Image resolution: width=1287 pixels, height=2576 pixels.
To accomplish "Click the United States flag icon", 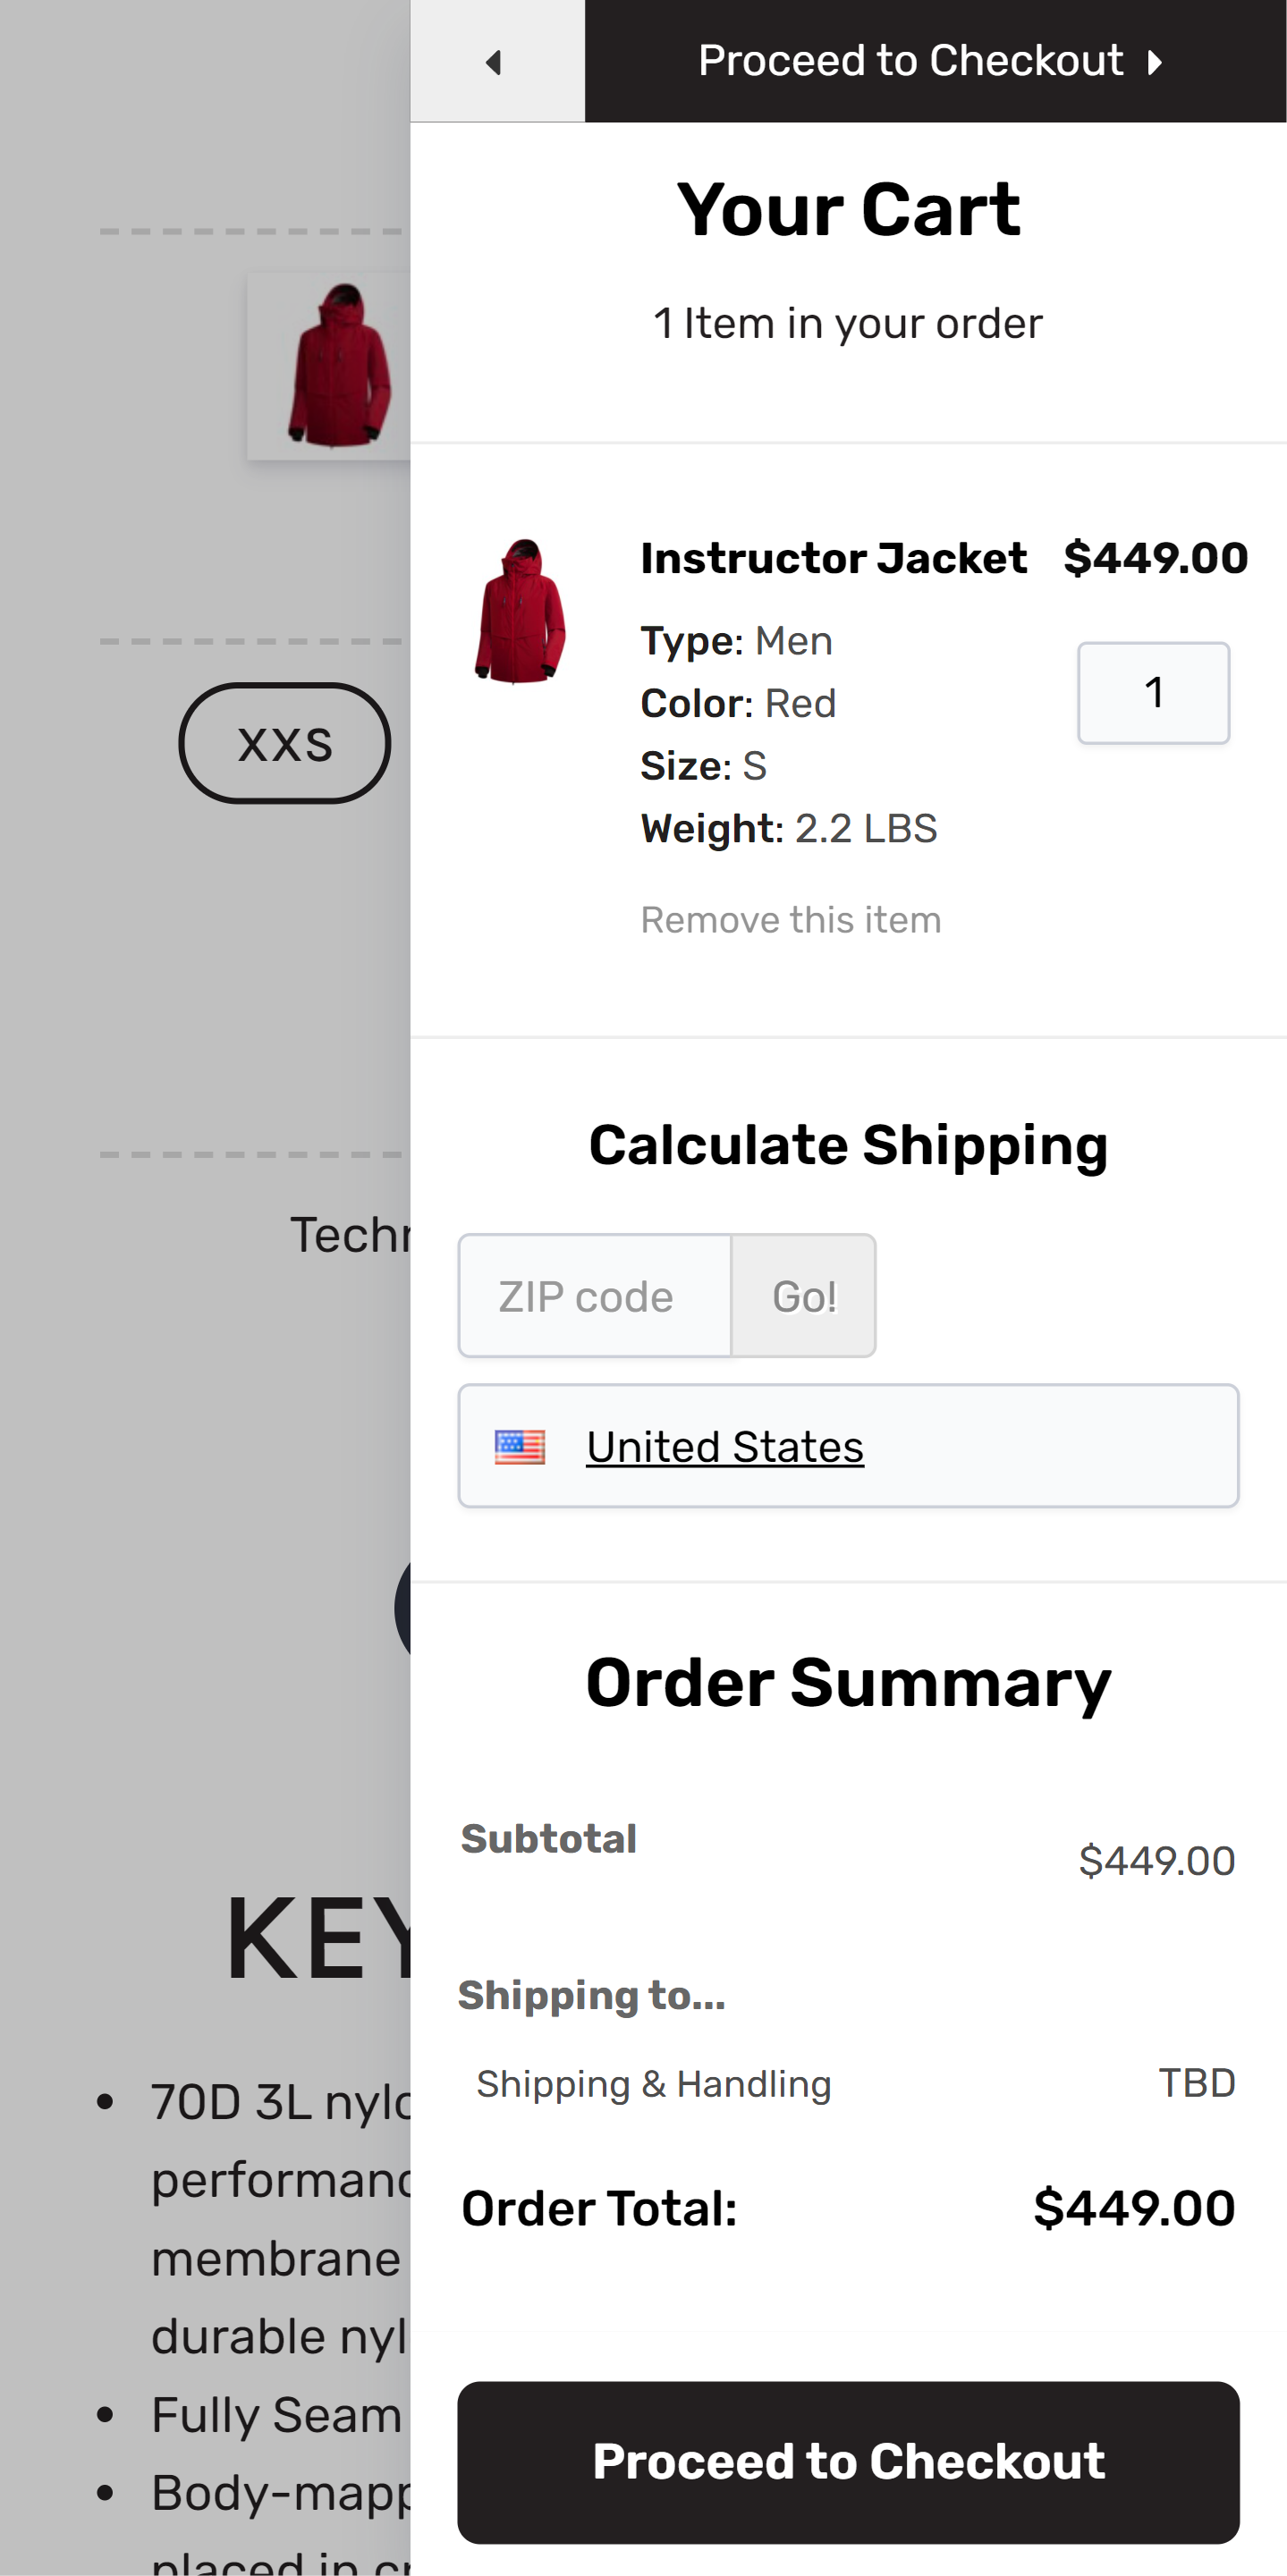I will click(x=520, y=1446).
